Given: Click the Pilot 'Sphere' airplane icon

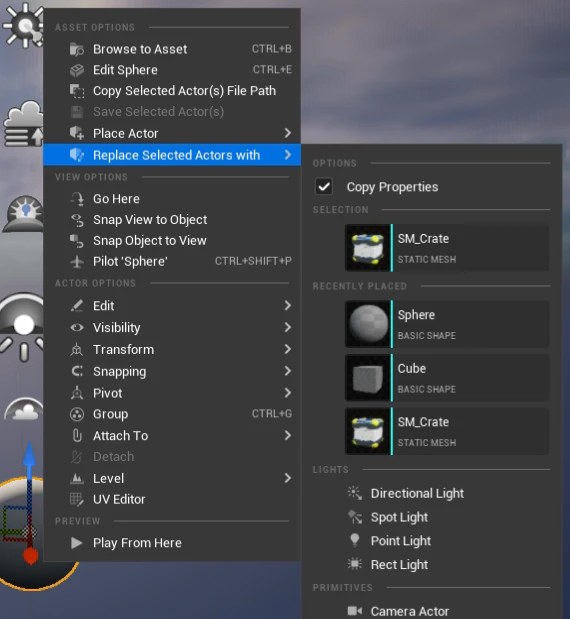Looking at the screenshot, I should pos(77,261).
